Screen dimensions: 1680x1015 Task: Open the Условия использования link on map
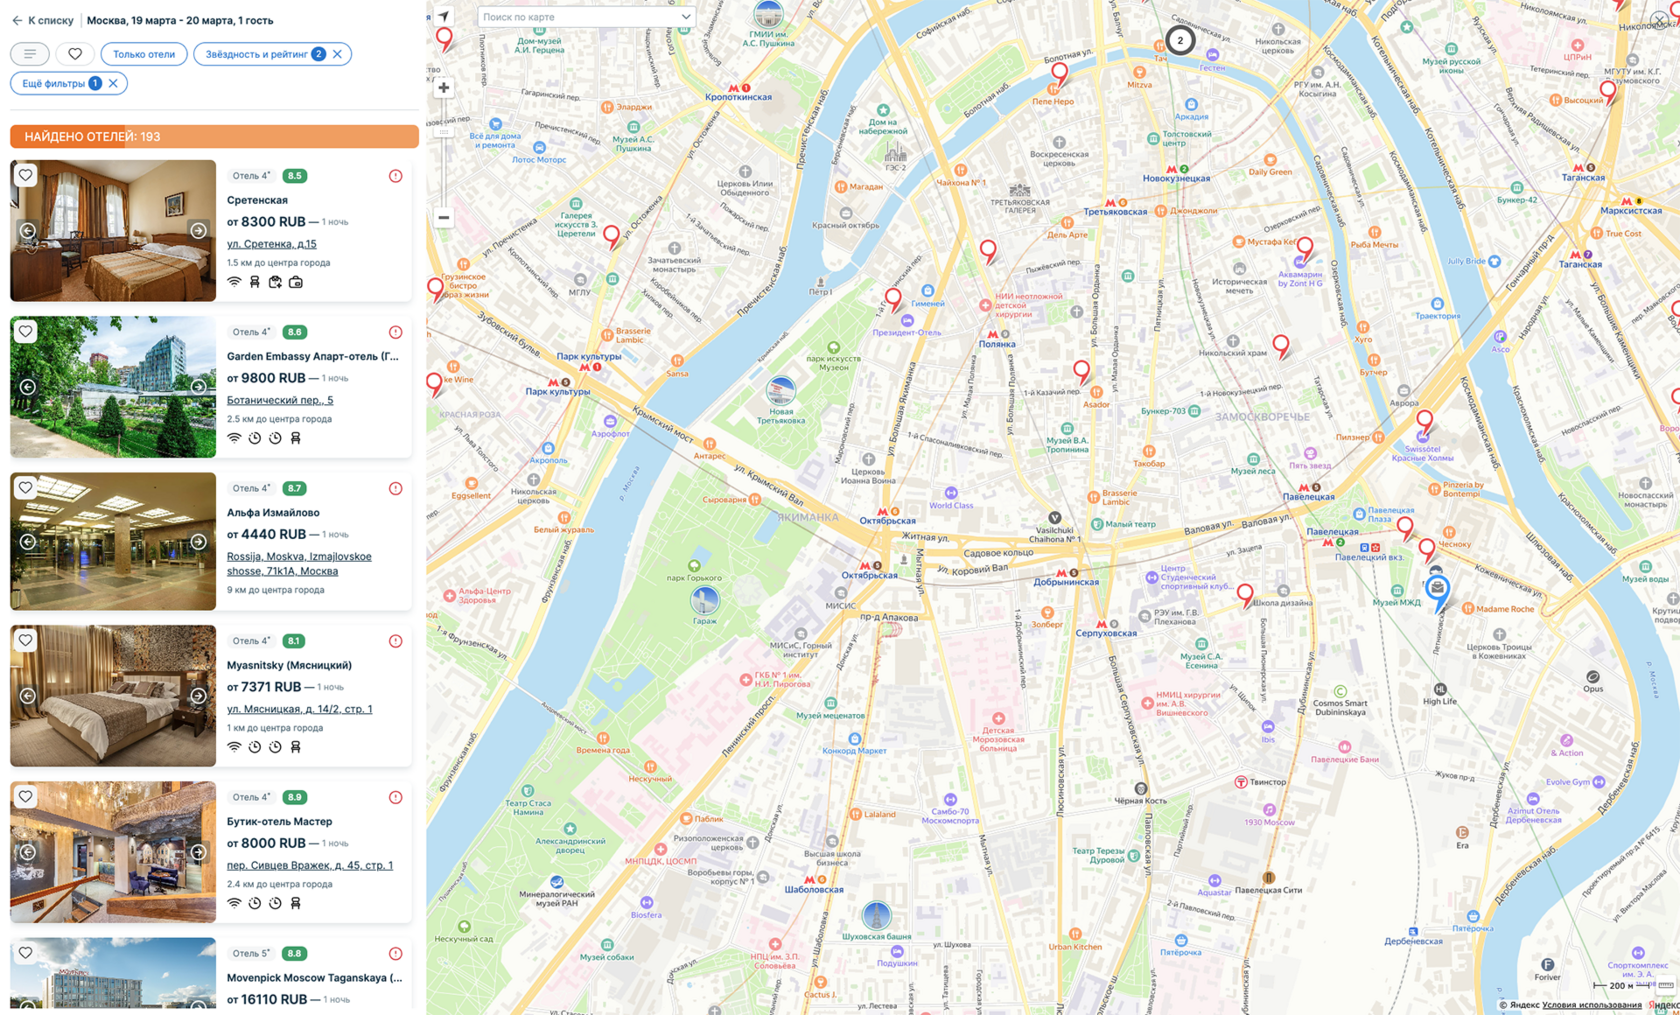[1591, 1005]
